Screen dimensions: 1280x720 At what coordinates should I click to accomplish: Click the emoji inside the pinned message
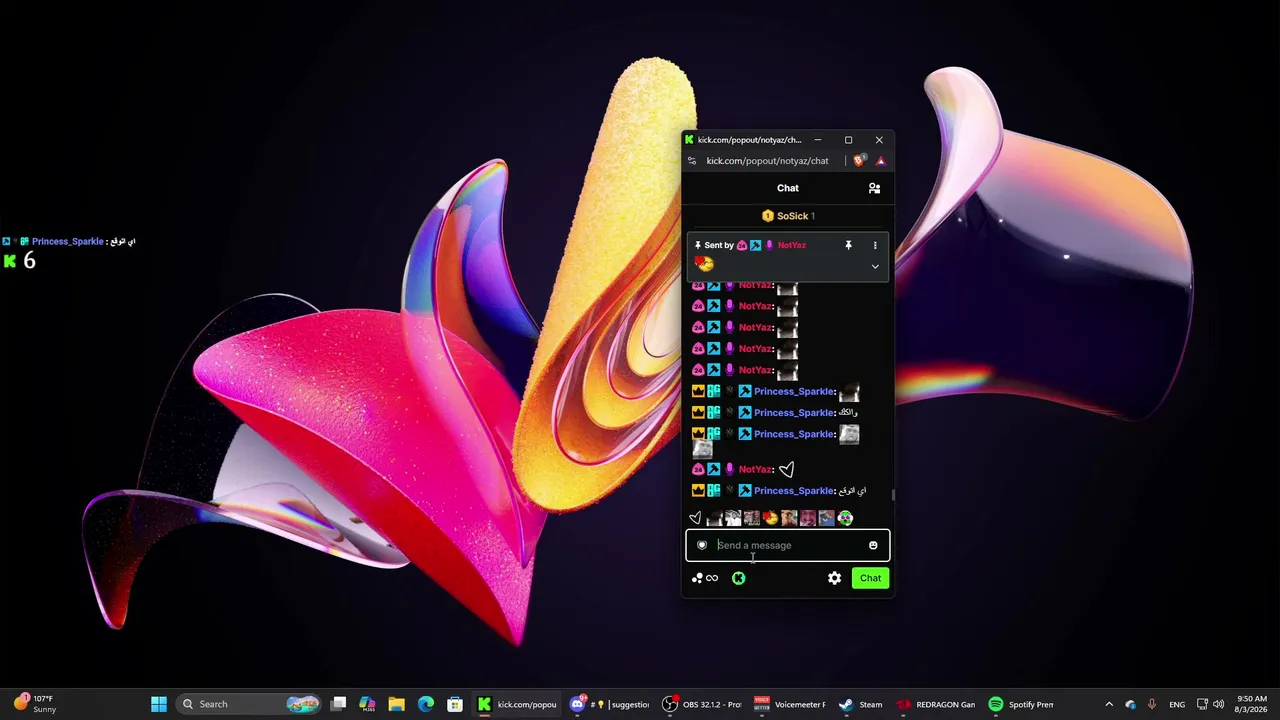click(x=705, y=264)
